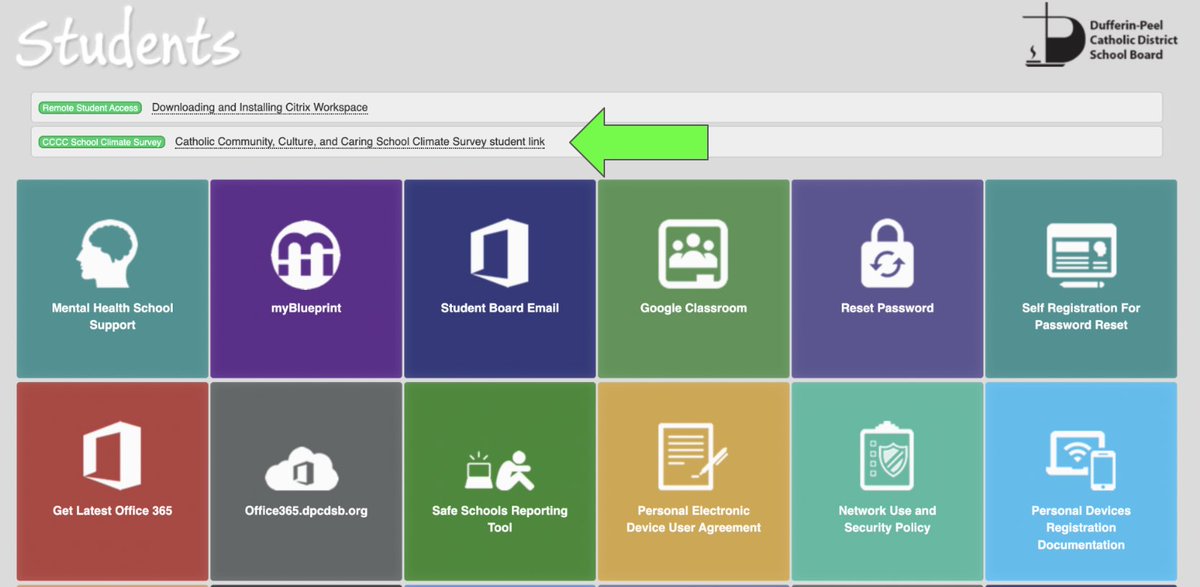Open the CCCC School Climate Survey student link
The image size is (1200, 587).
tap(360, 142)
